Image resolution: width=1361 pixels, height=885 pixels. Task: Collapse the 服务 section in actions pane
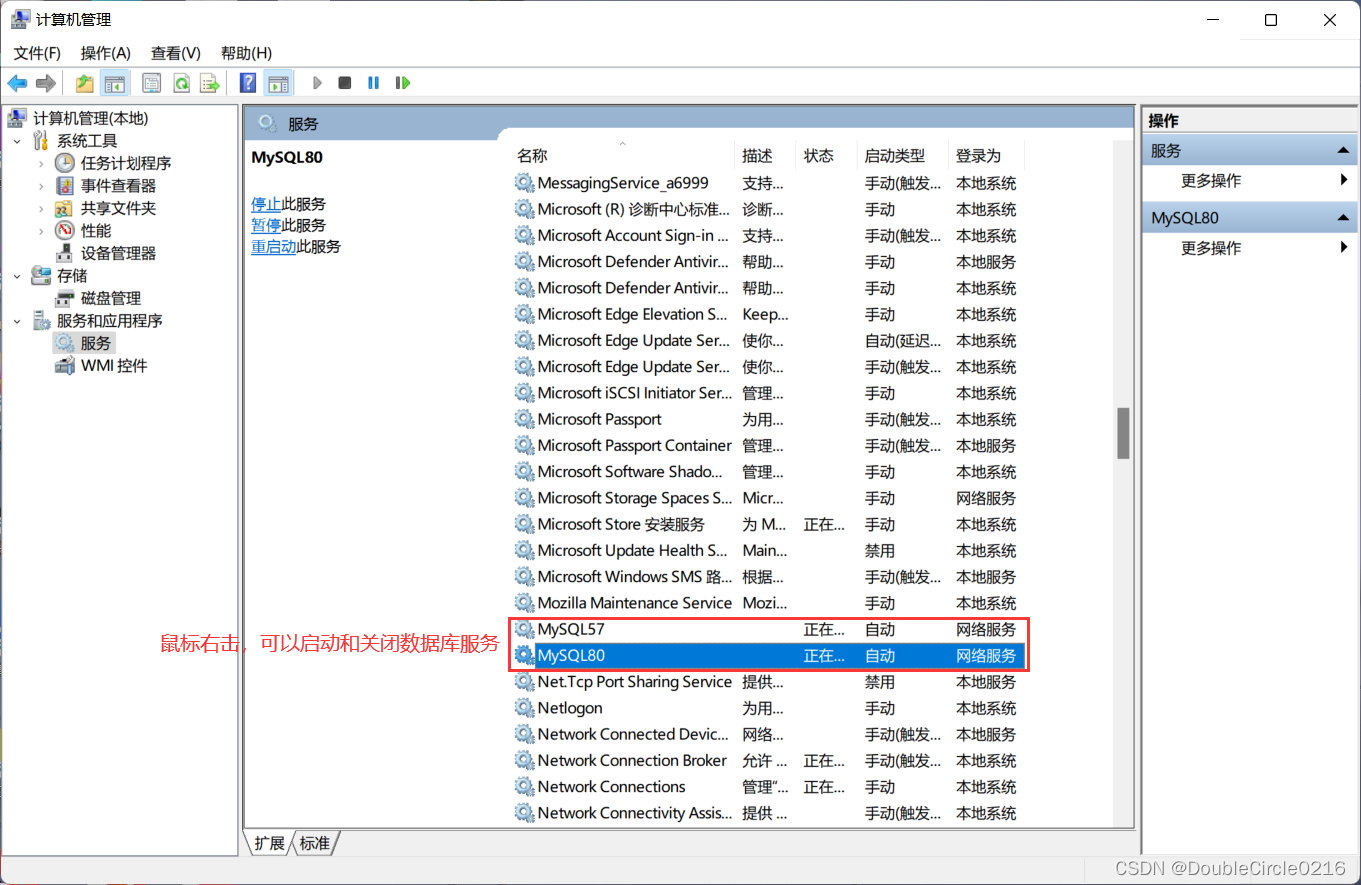pyautogui.click(x=1343, y=151)
